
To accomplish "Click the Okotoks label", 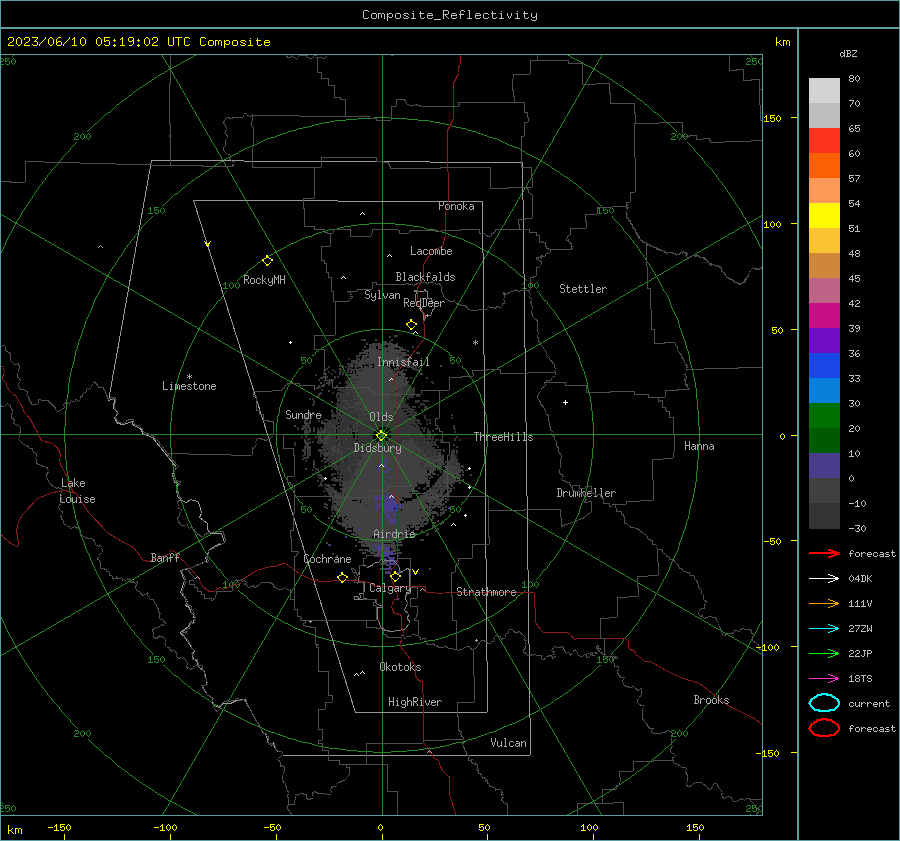I will click(400, 667).
